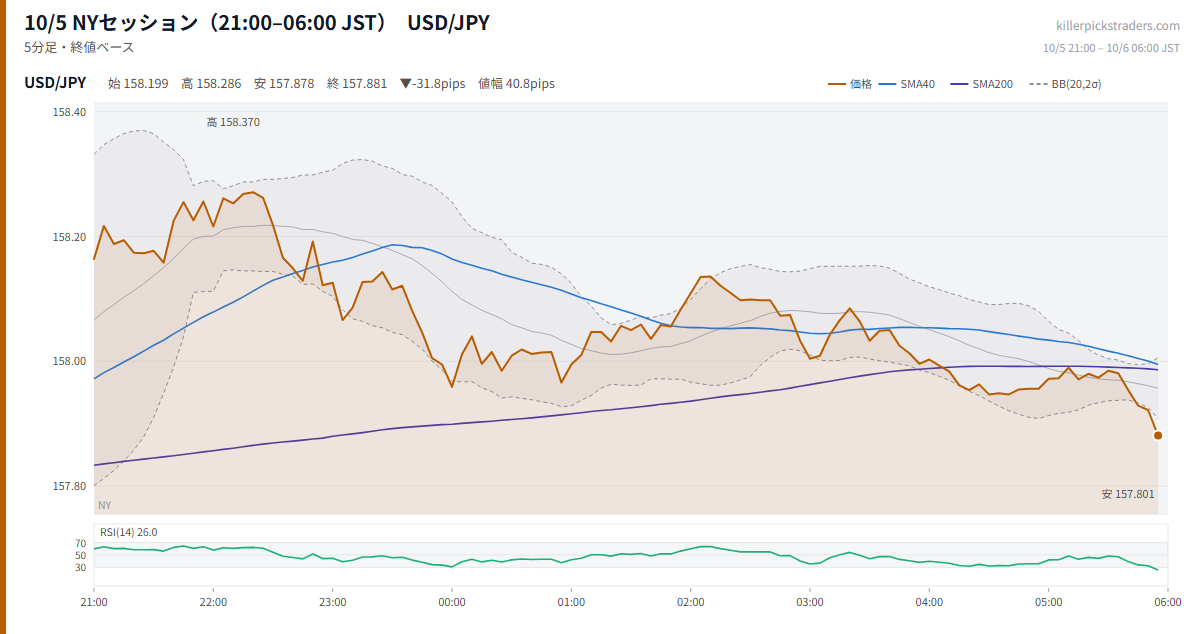The width and height of the screenshot is (1200, 634).
Task: Click the 158.20 y-axis label
Action: (x=70, y=237)
